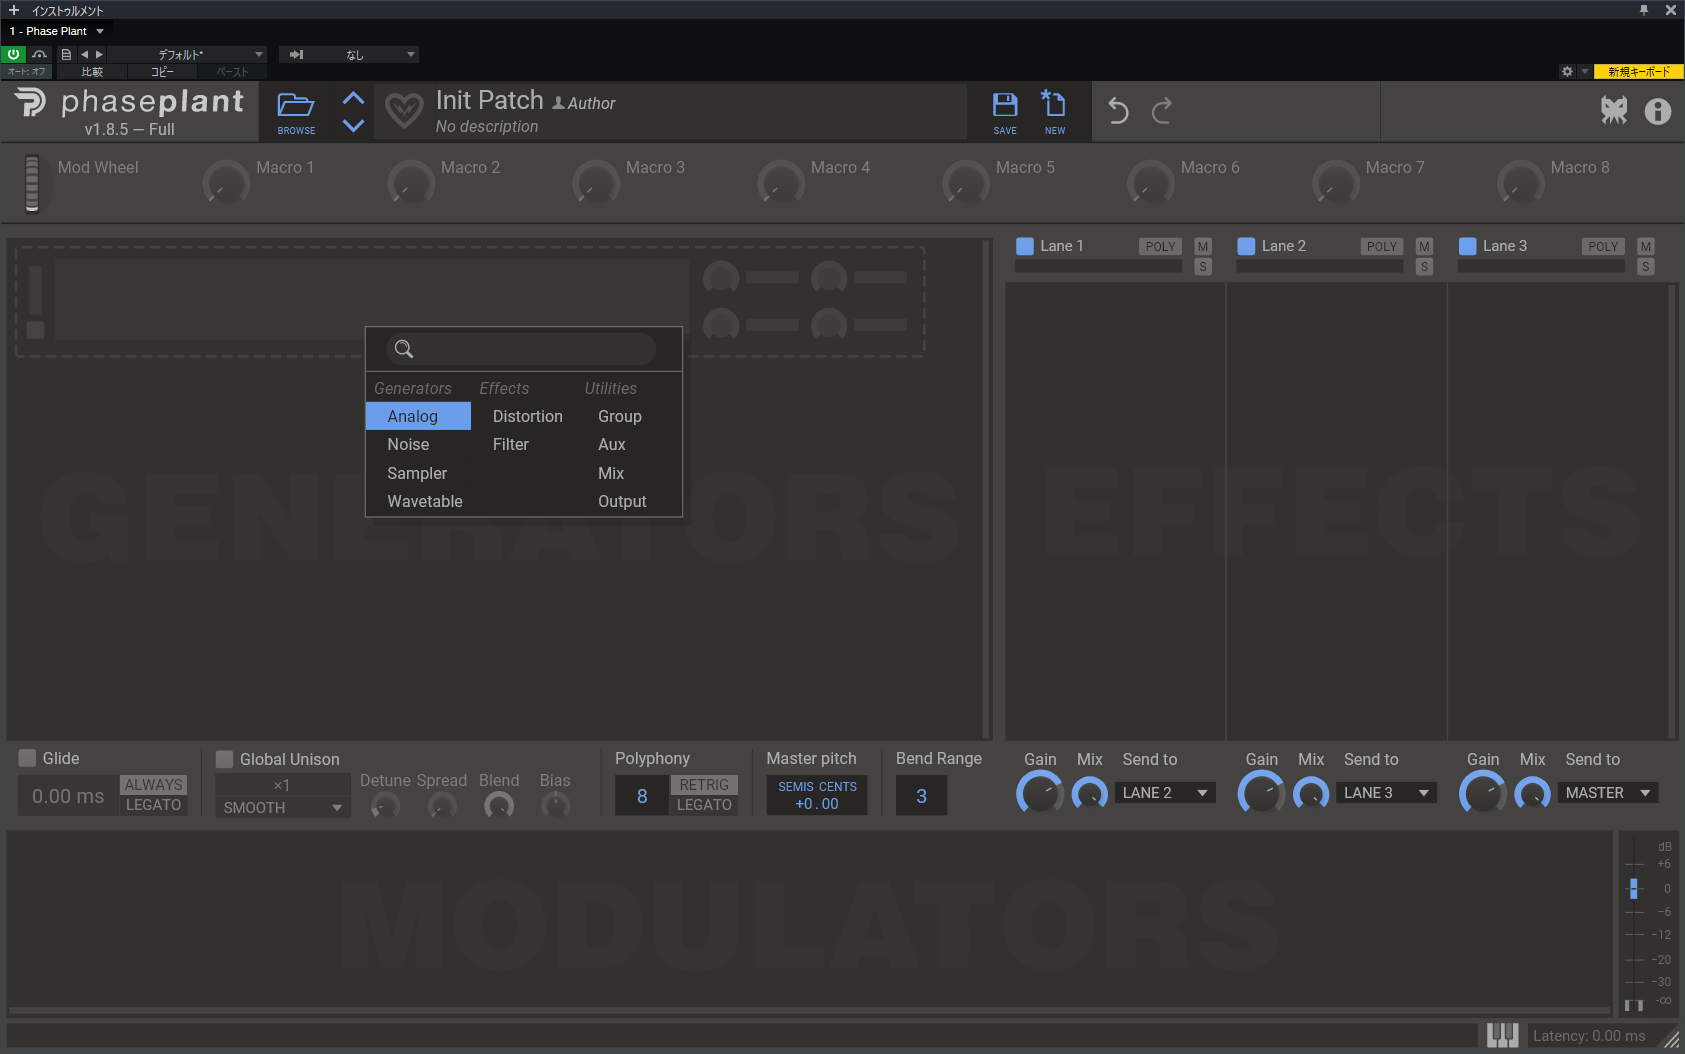Toggle Lane 1 enable box
This screenshot has height=1054, width=1685.
[1025, 246]
